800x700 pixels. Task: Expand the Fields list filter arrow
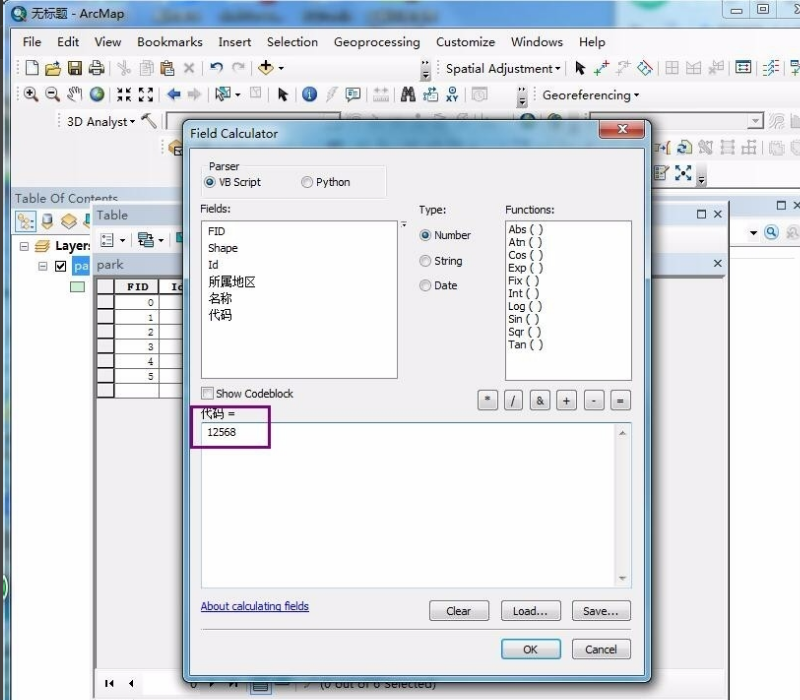coord(404,224)
